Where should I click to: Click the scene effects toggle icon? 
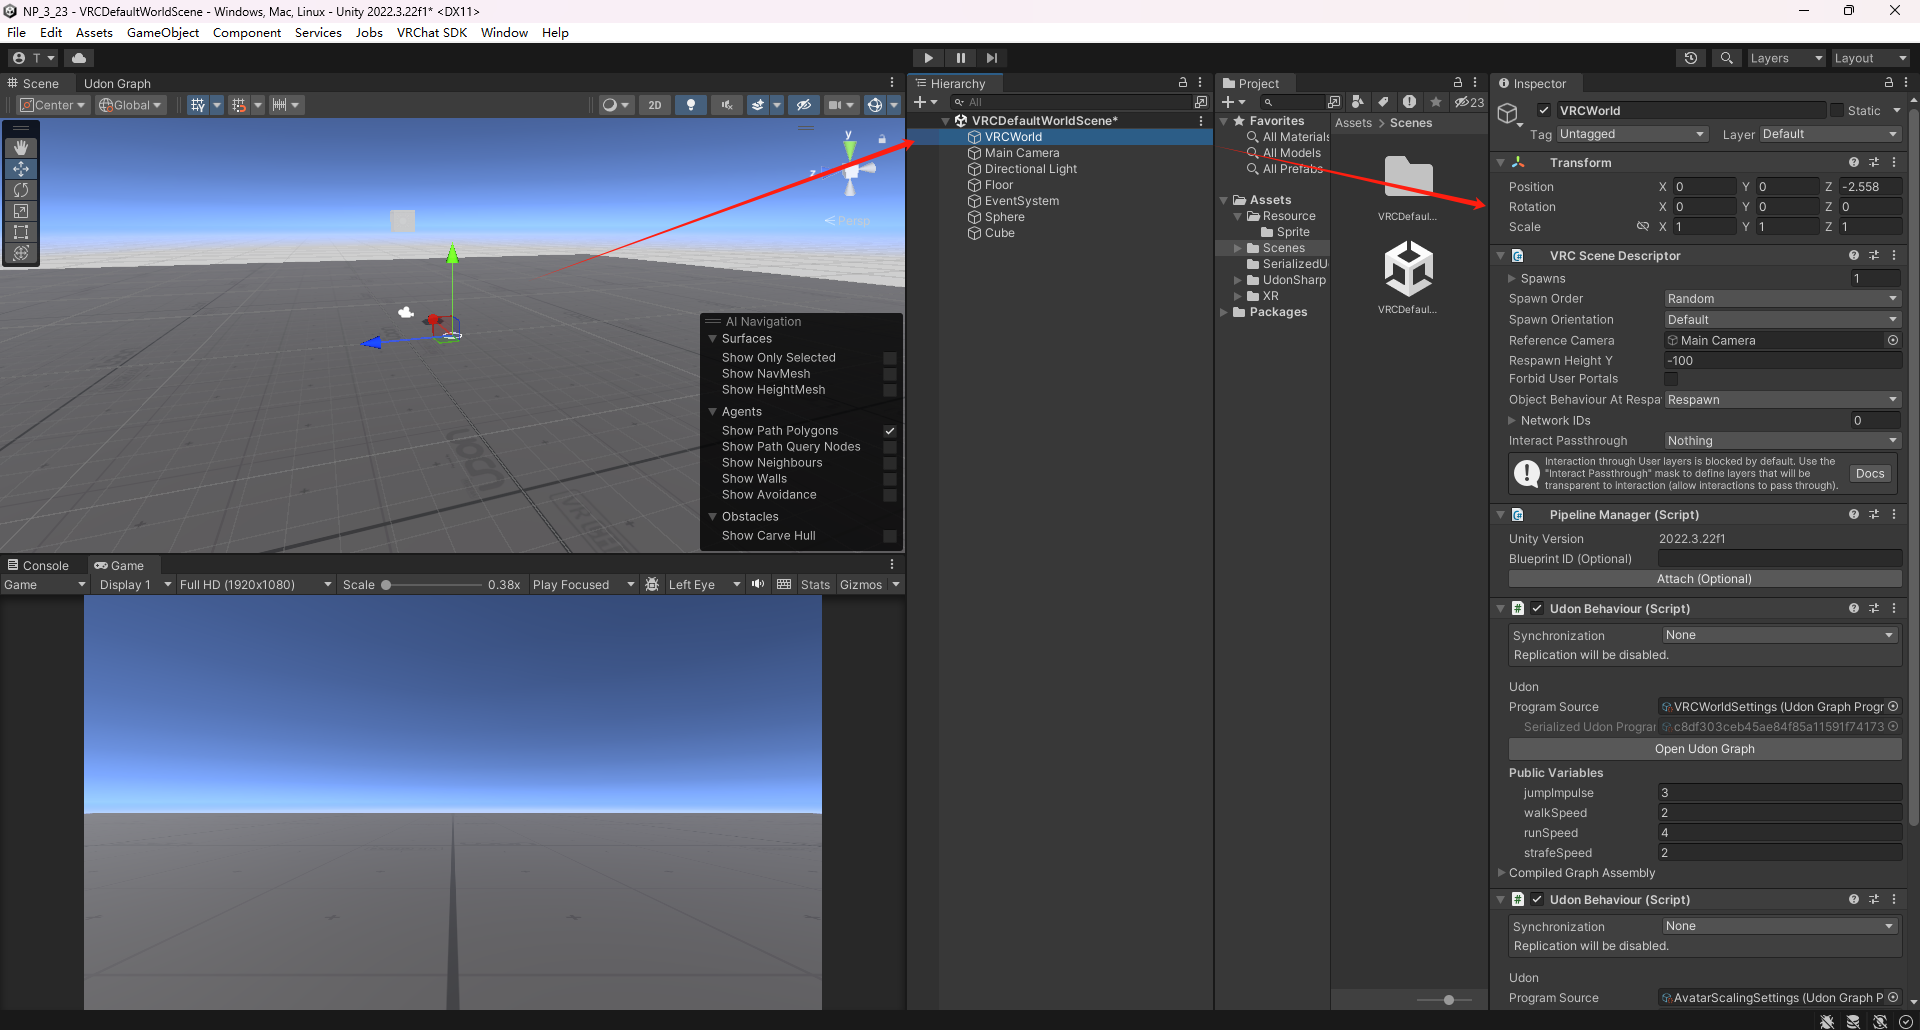(758, 105)
